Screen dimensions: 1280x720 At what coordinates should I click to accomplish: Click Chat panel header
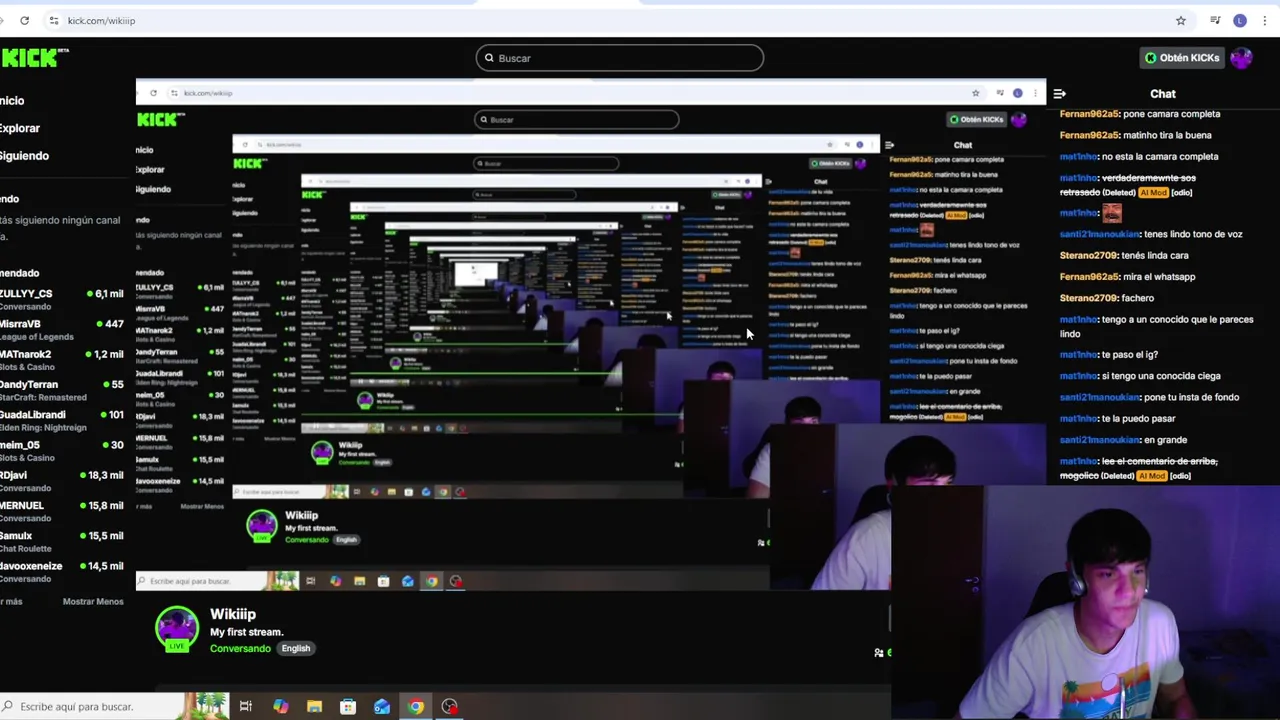point(1162,94)
